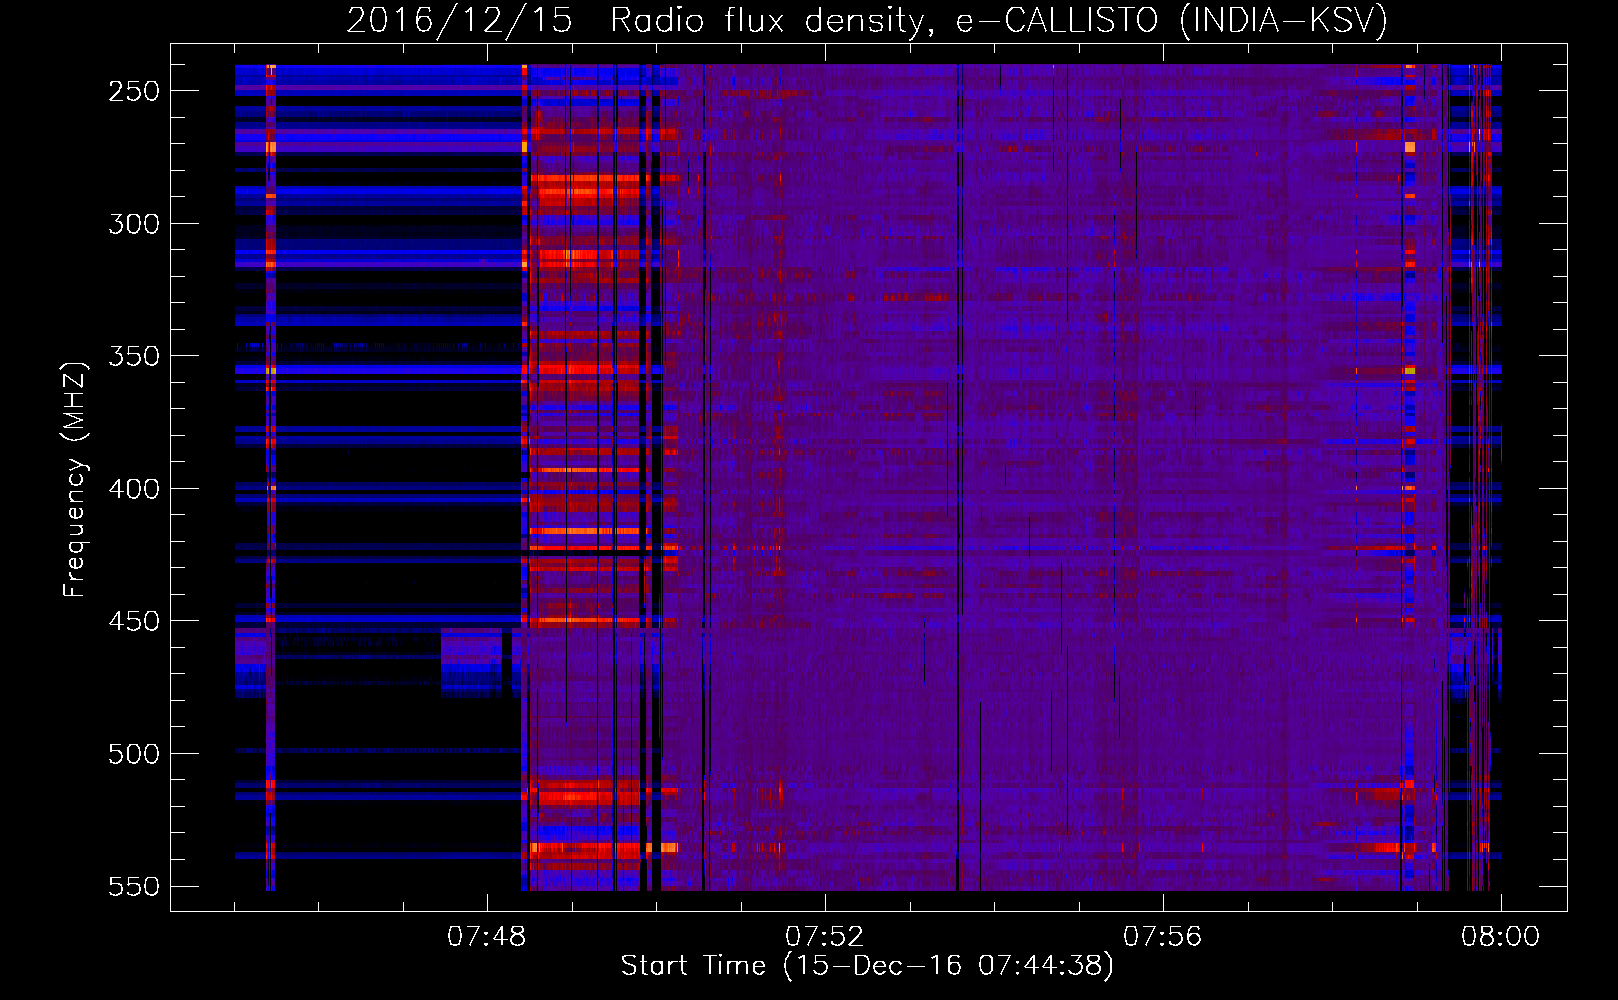1618x1000 pixels.
Task: Click the 07:48 time tick label
Action: tap(487, 937)
